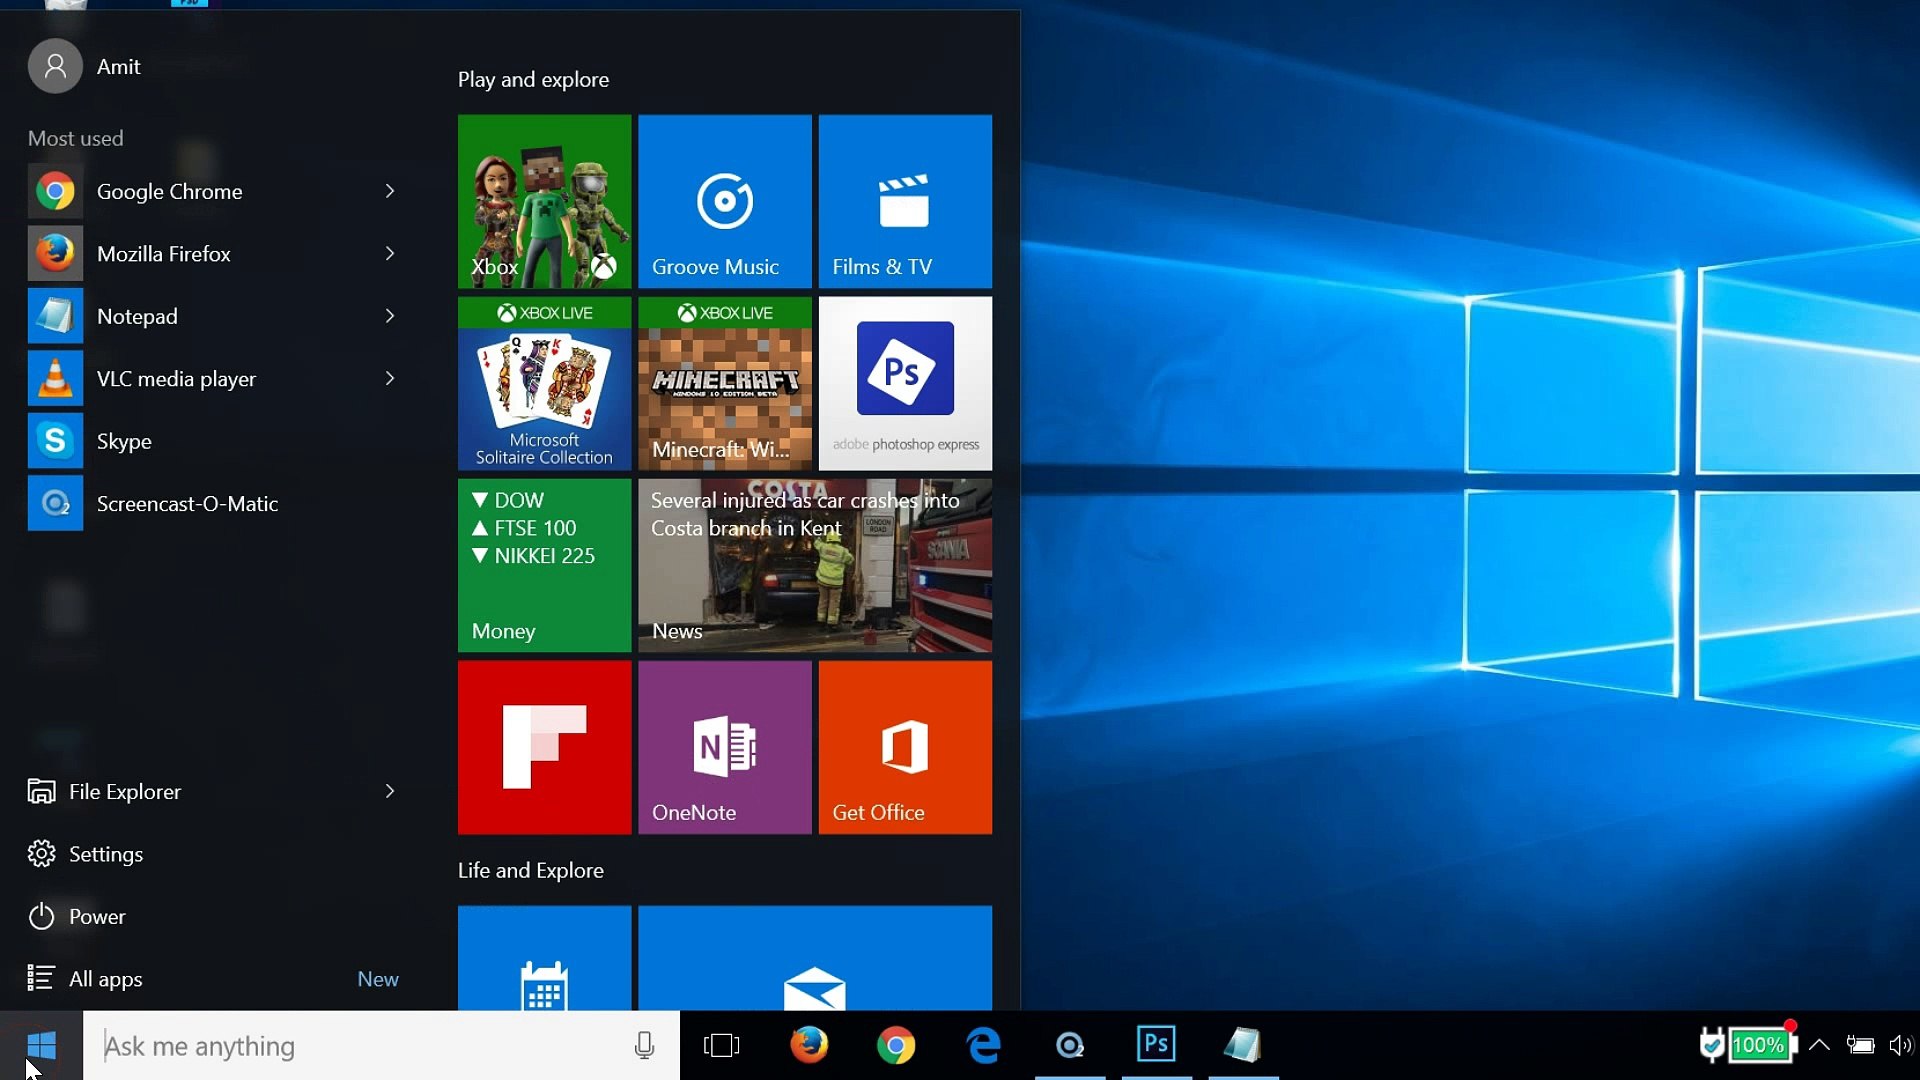Click the Cortana microphone icon
Screen dimensions: 1920x1080
[x=644, y=1046]
